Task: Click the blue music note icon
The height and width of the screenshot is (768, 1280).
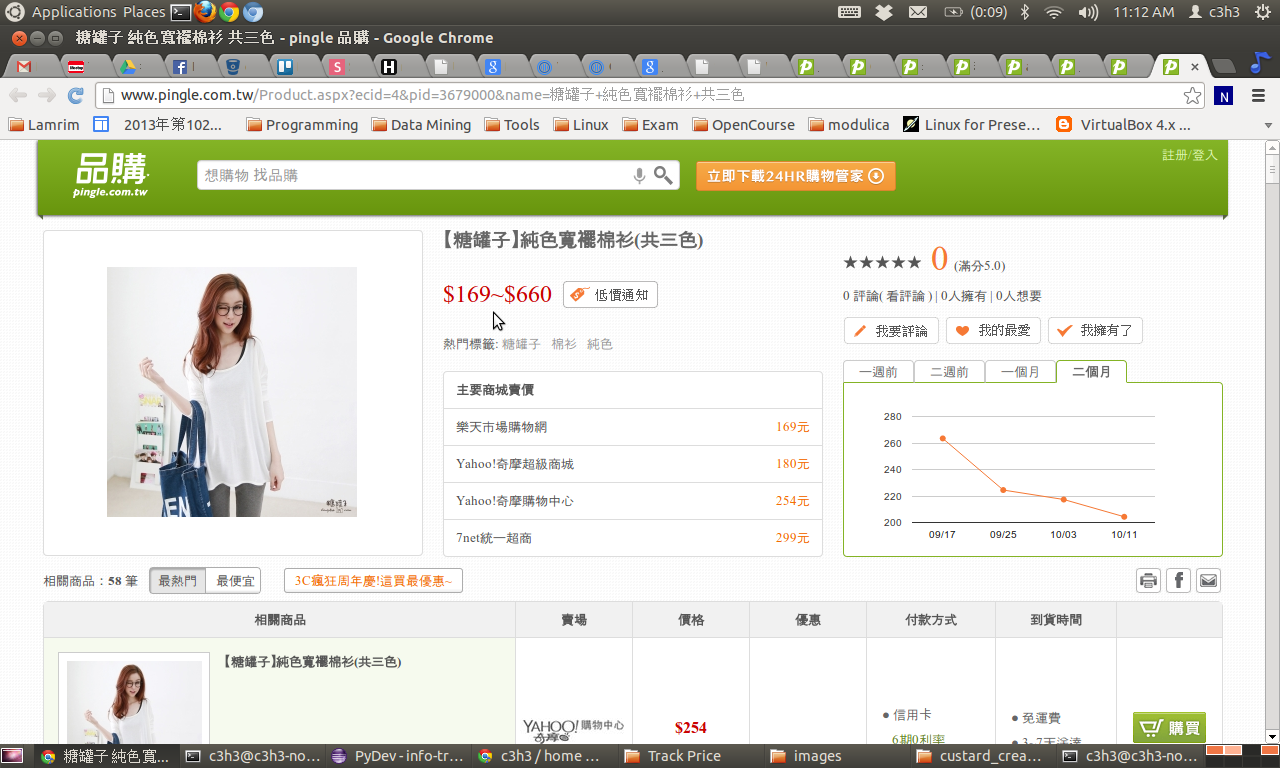Action: 1260,63
